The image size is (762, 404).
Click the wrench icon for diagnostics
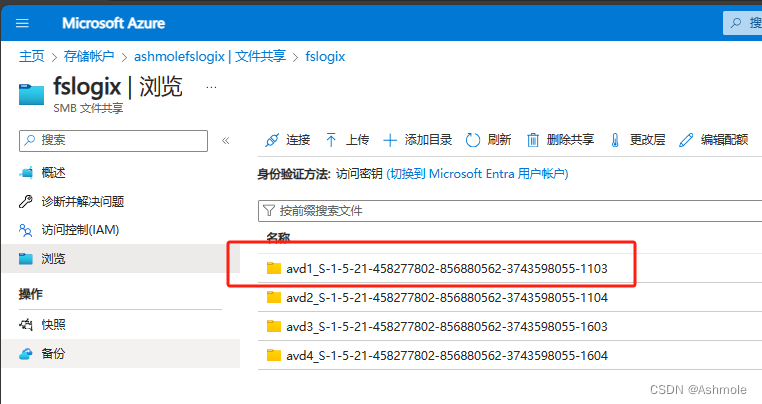(x=25, y=201)
